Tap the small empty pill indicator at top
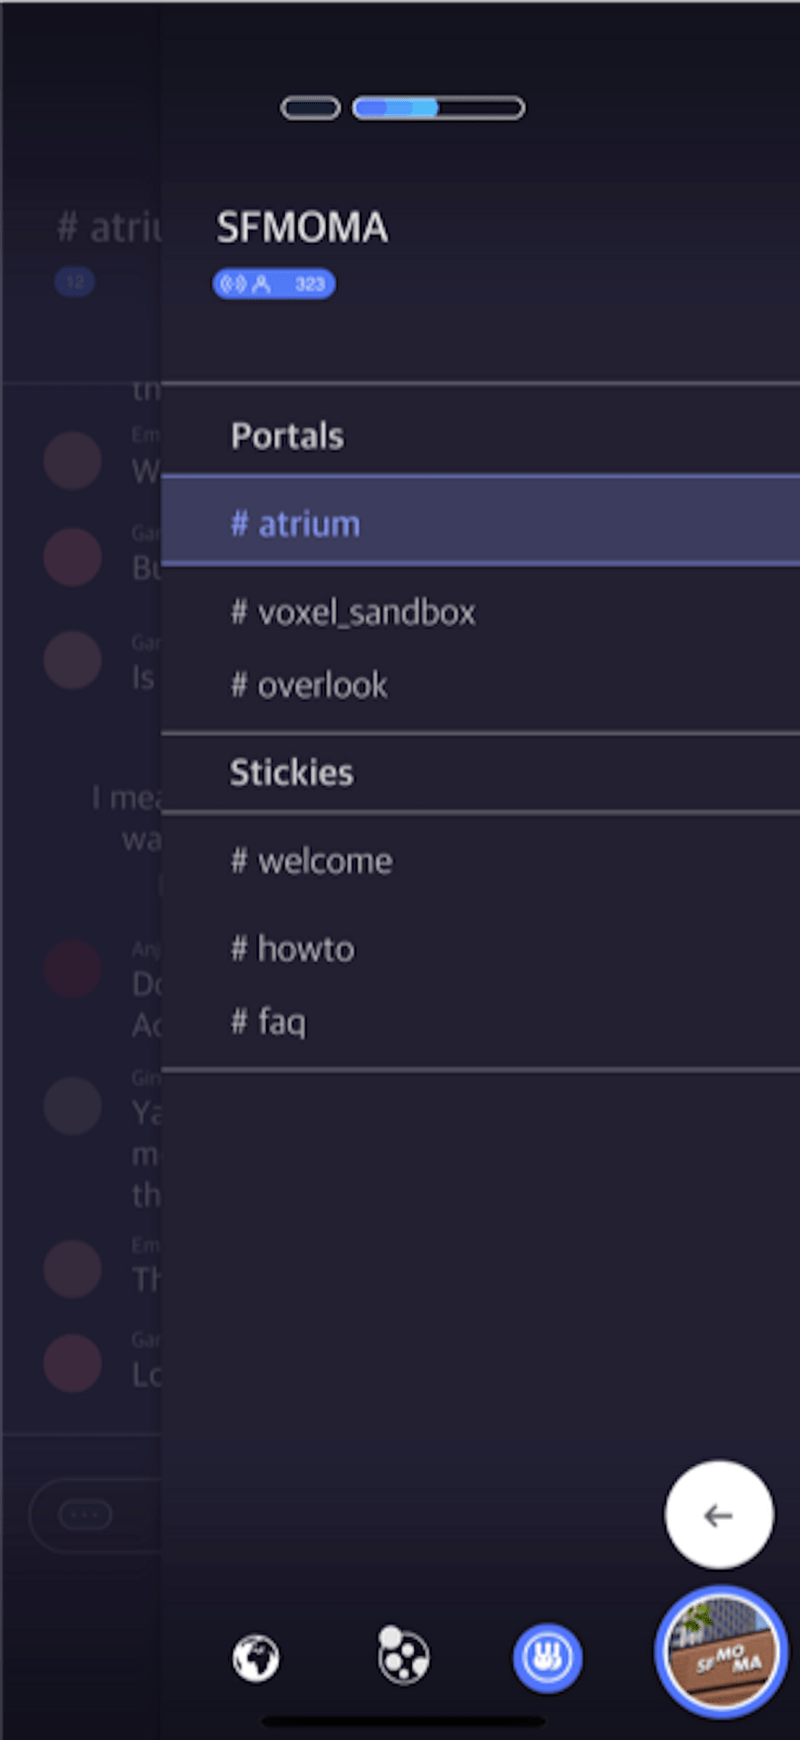800x1740 pixels. pyautogui.click(x=310, y=108)
